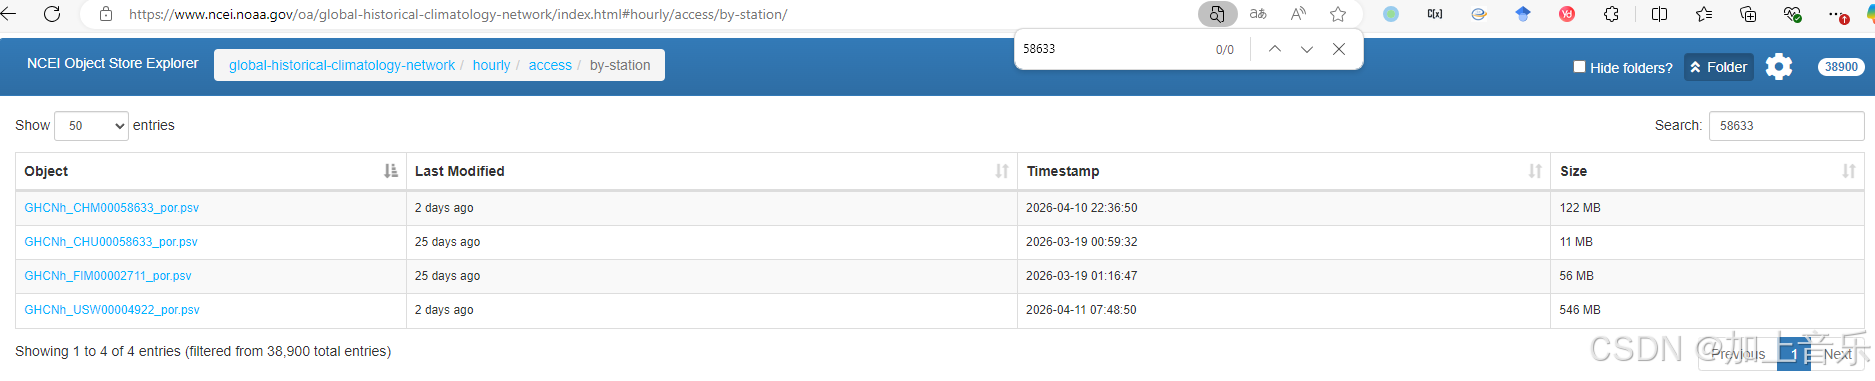
Task: Sort by Timestamp column header
Action: [1284, 171]
